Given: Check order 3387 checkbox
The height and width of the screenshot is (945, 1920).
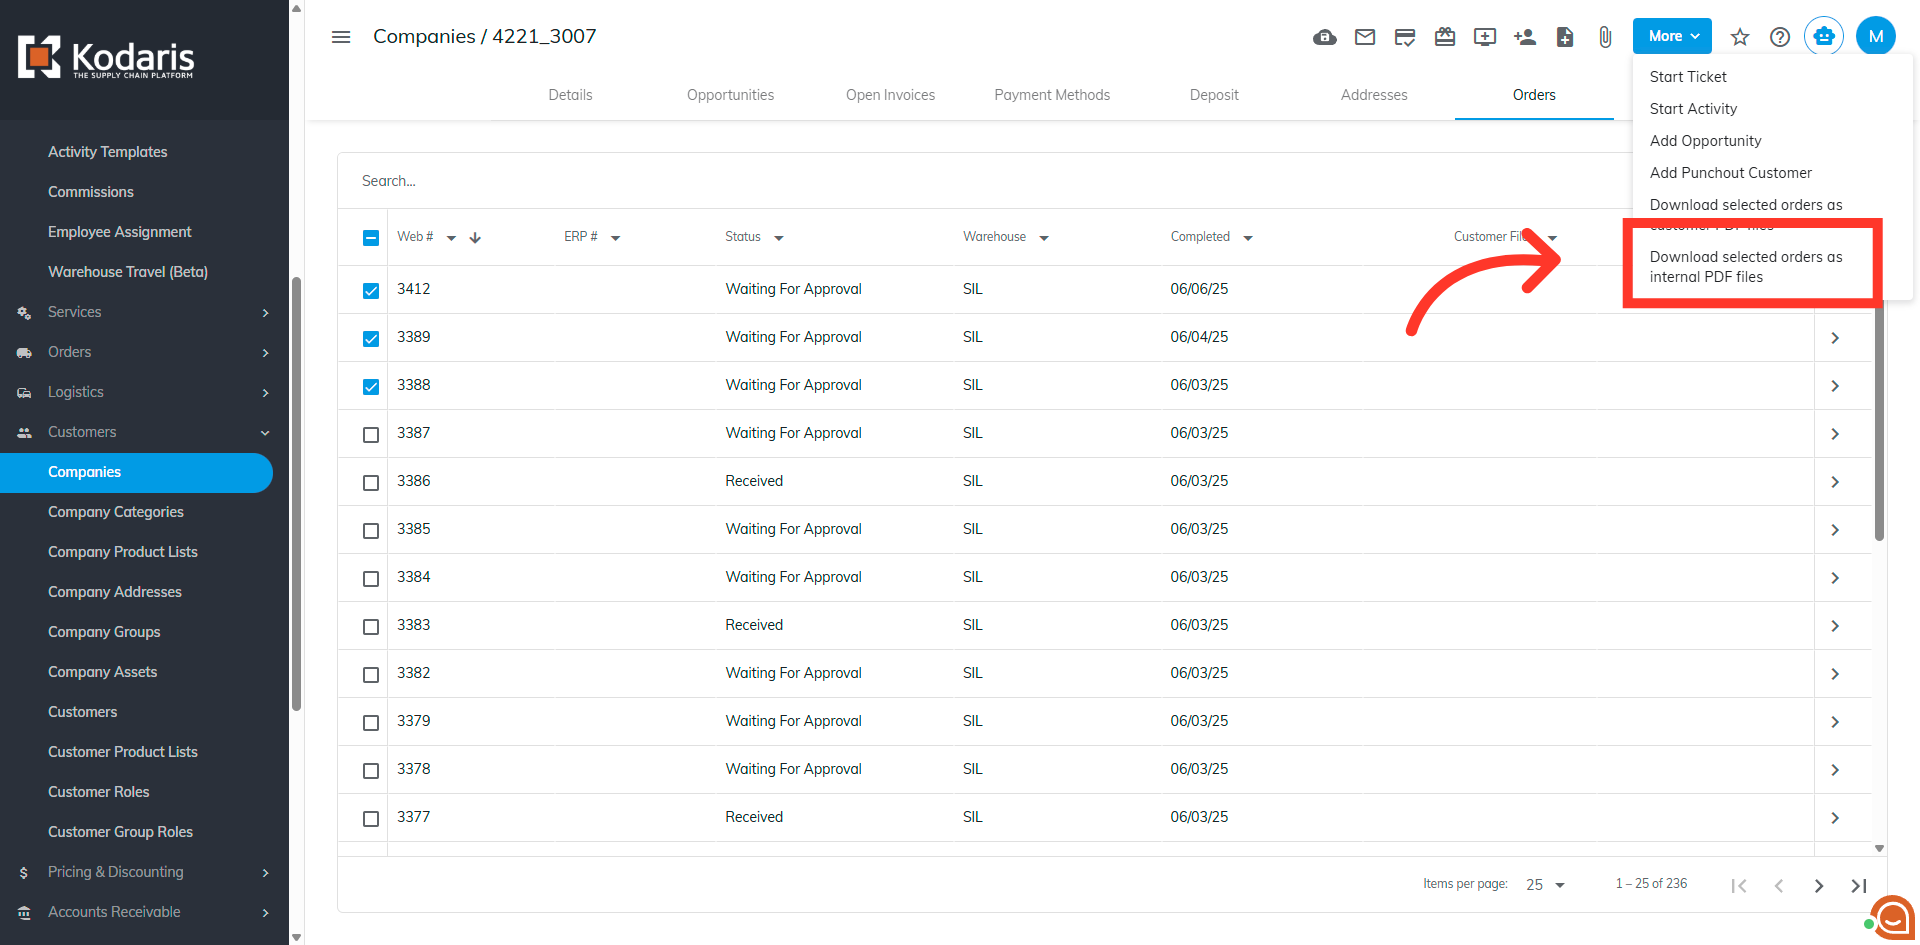Looking at the screenshot, I should point(371,435).
